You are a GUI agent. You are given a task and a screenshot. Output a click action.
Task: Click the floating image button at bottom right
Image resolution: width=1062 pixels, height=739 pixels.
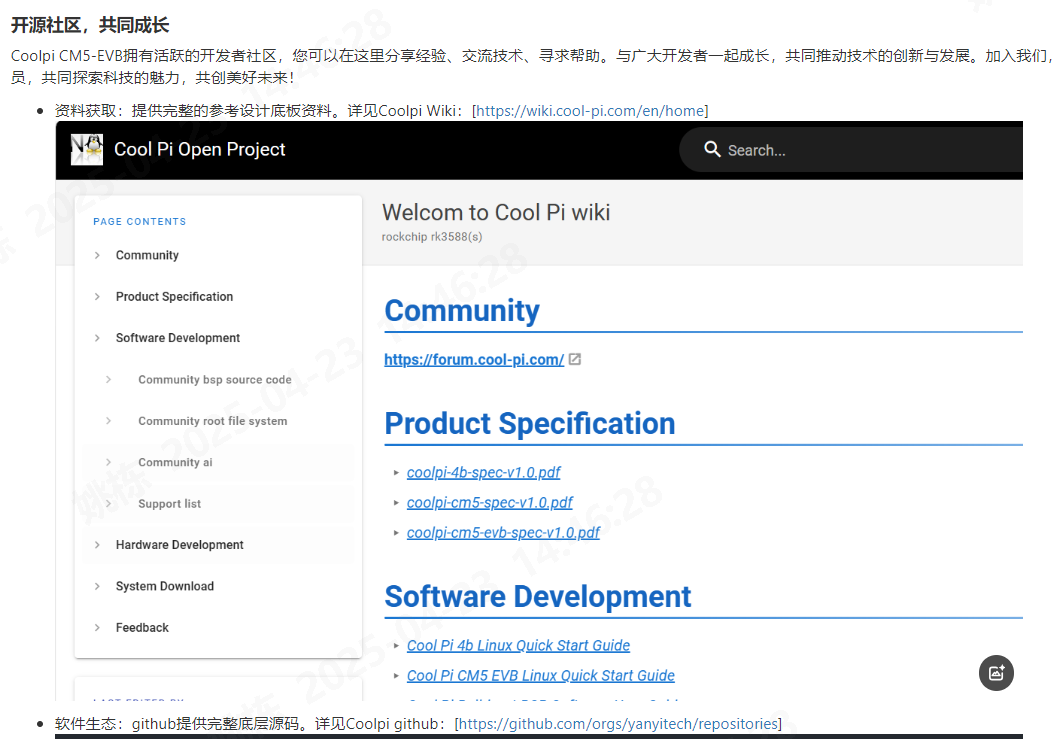pos(996,673)
